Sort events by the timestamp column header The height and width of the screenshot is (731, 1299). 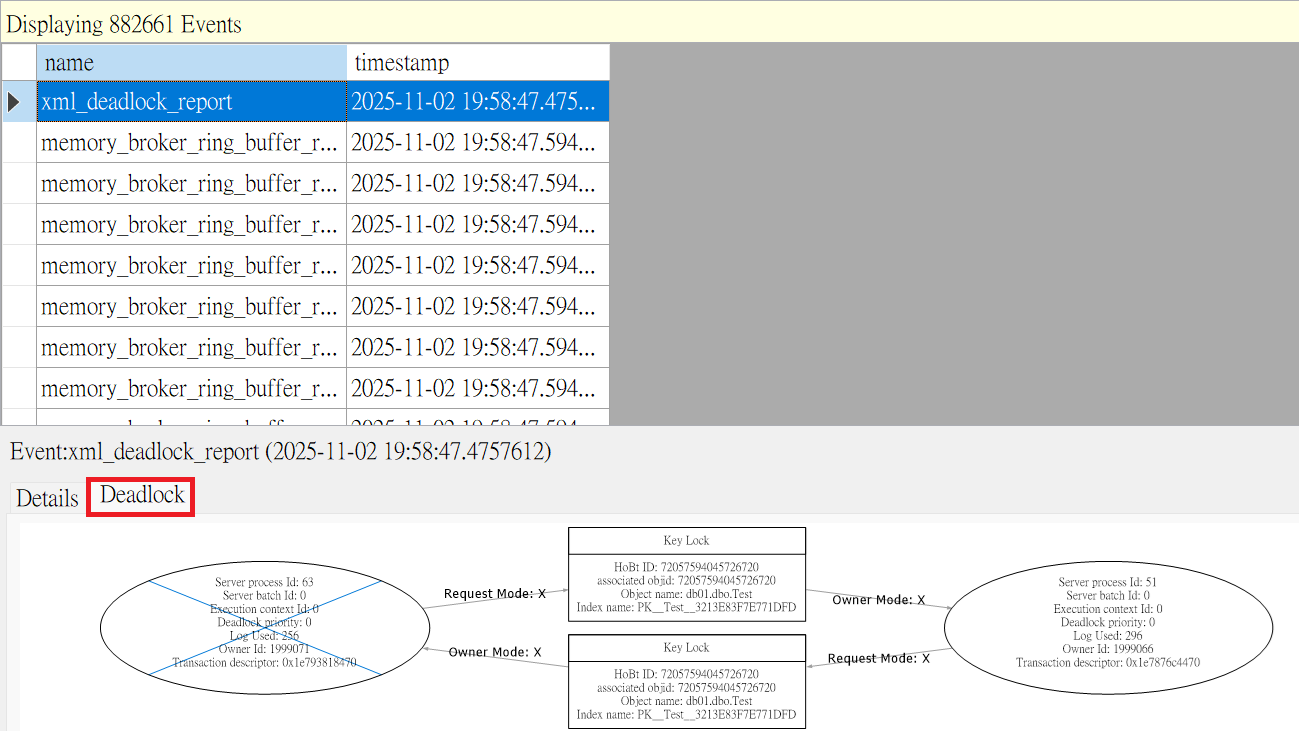477,63
